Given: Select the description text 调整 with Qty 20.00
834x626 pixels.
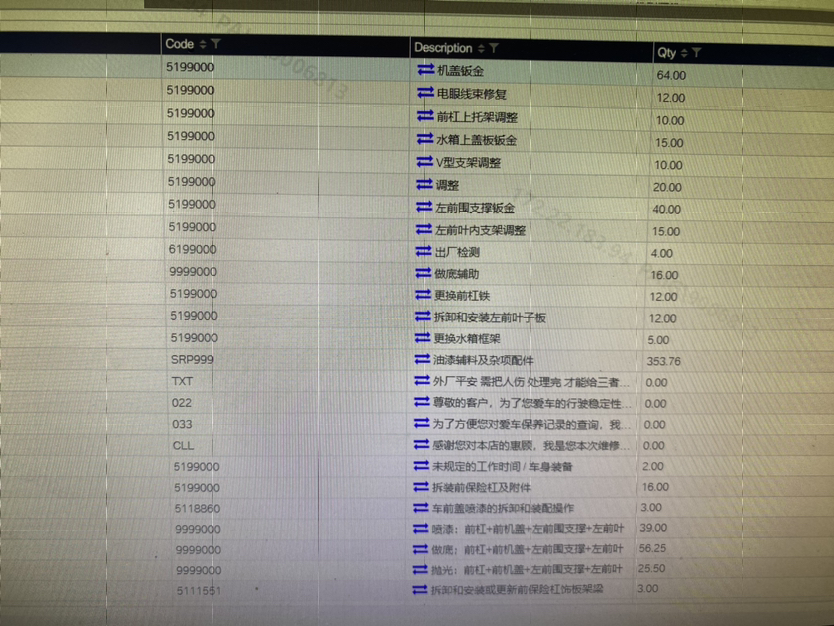Looking at the screenshot, I should pos(447,185).
